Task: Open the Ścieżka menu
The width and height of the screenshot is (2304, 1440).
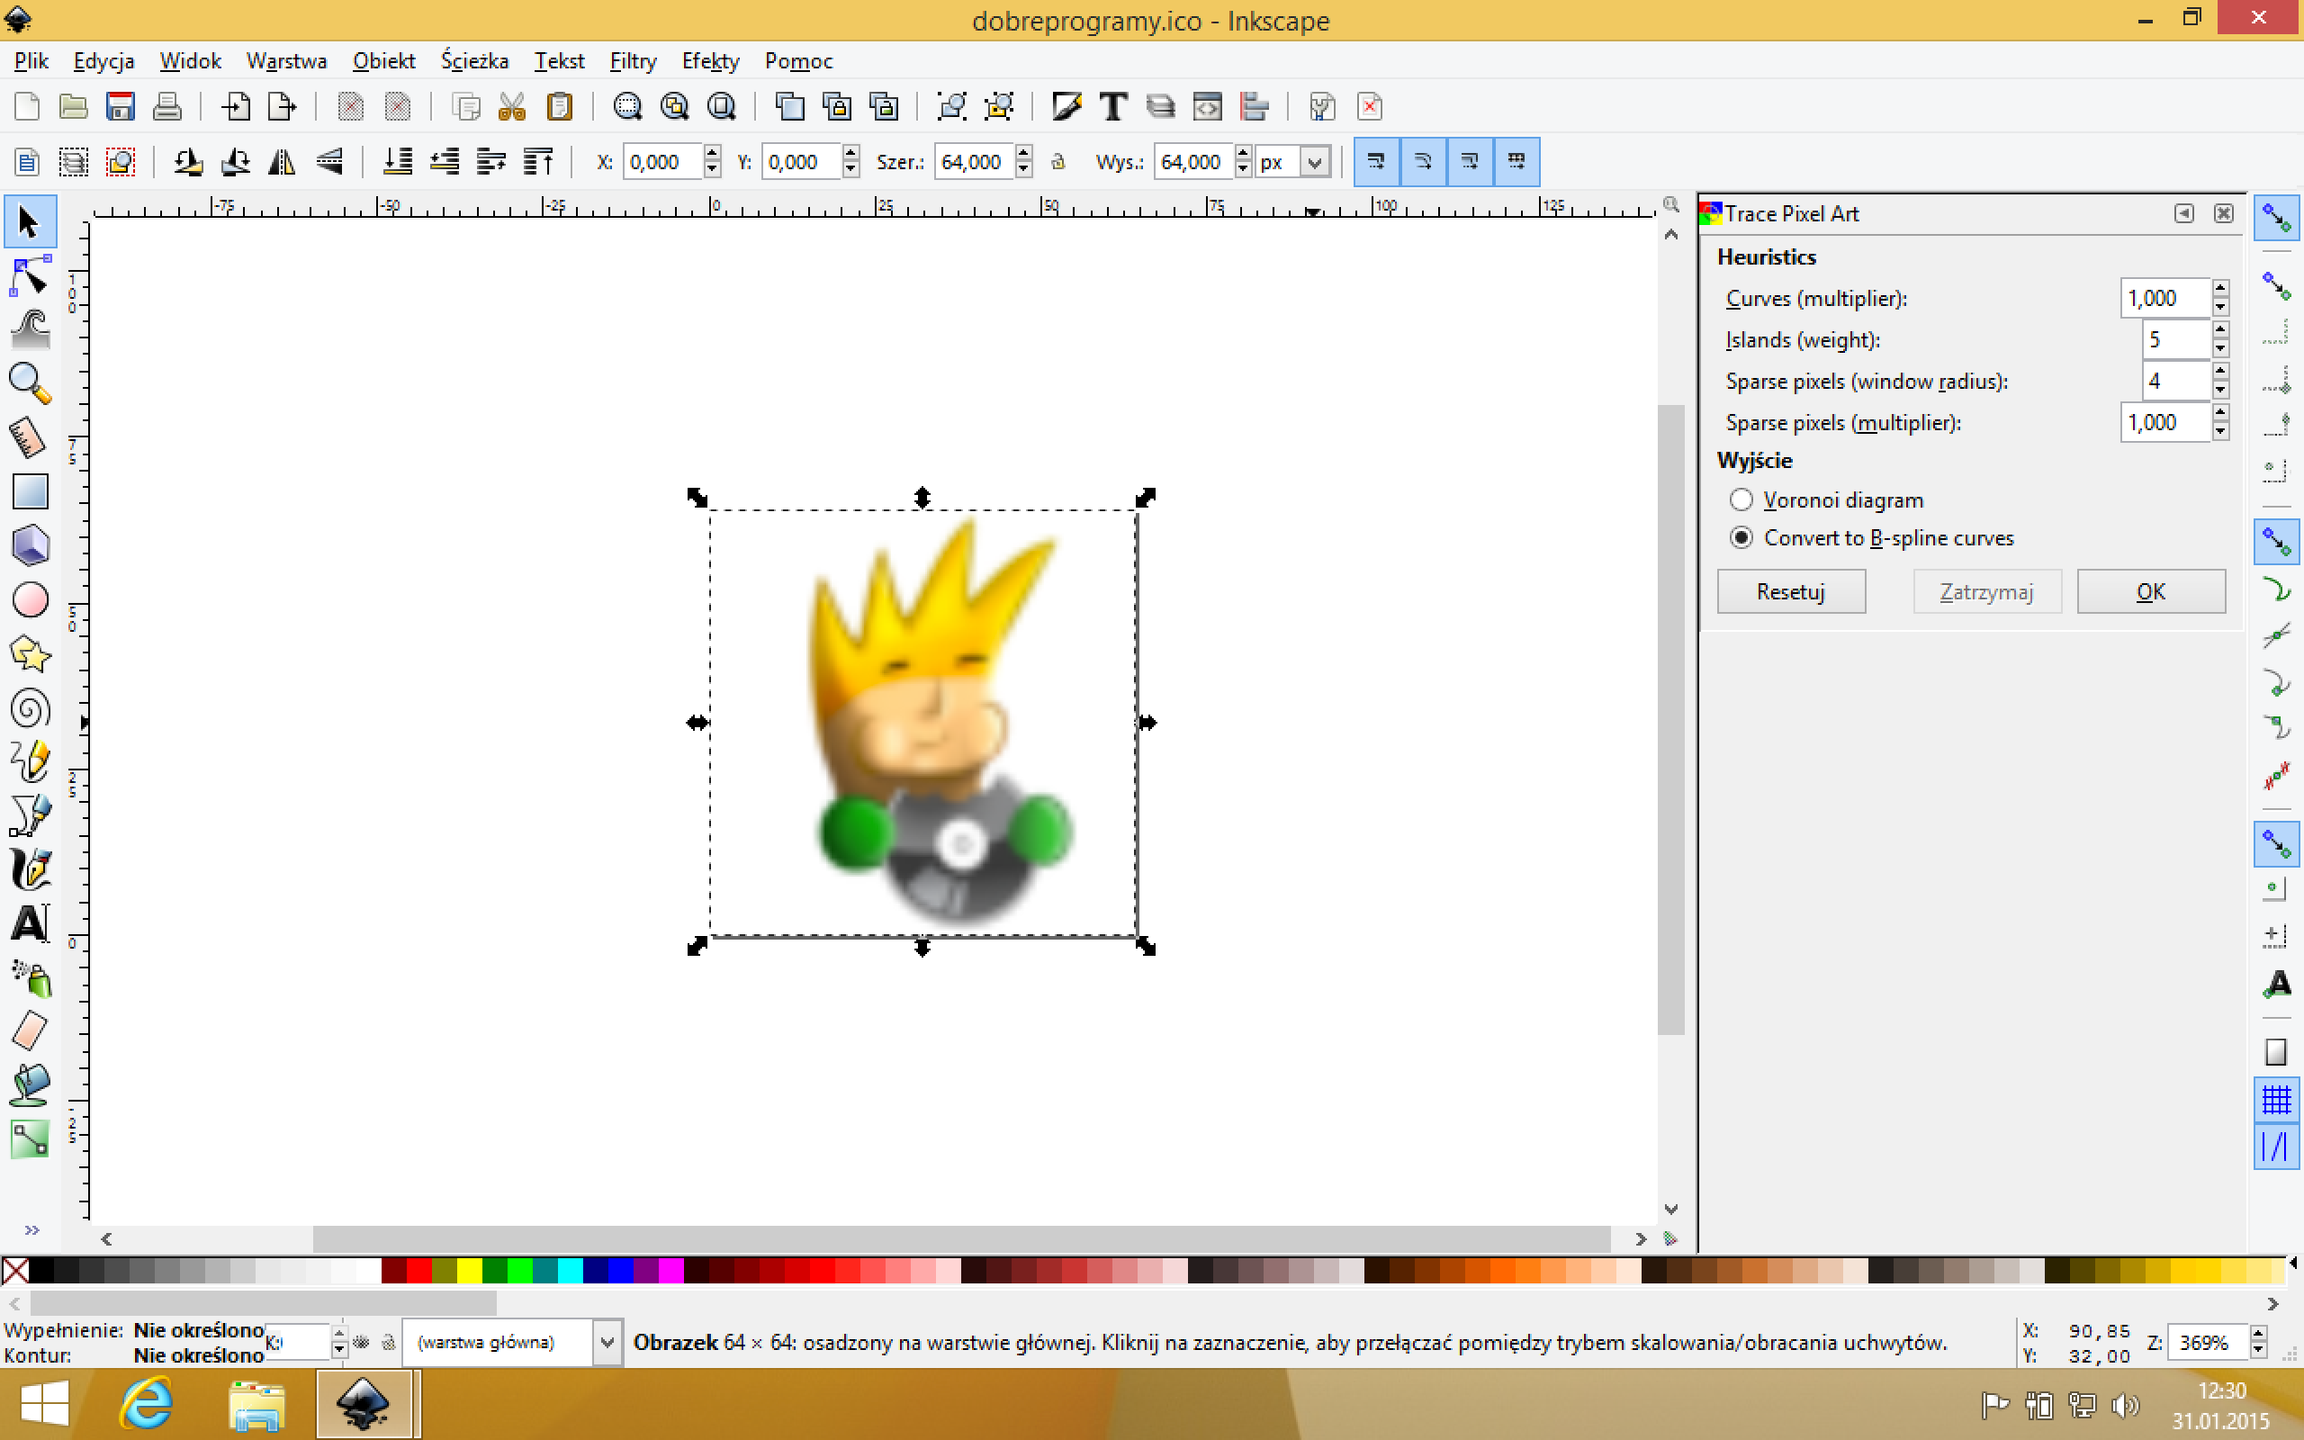Action: 474,61
